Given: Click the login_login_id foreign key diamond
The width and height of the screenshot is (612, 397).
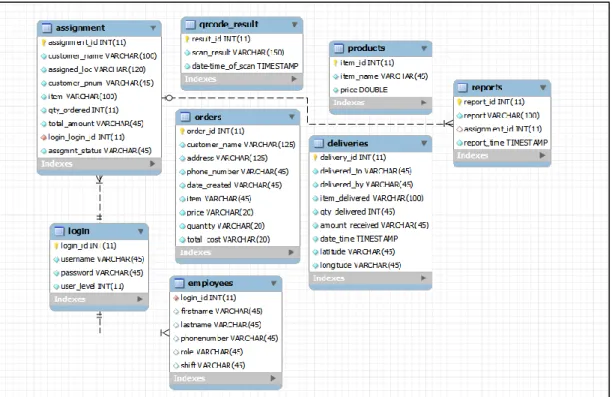Looking at the screenshot, I should [44, 137].
